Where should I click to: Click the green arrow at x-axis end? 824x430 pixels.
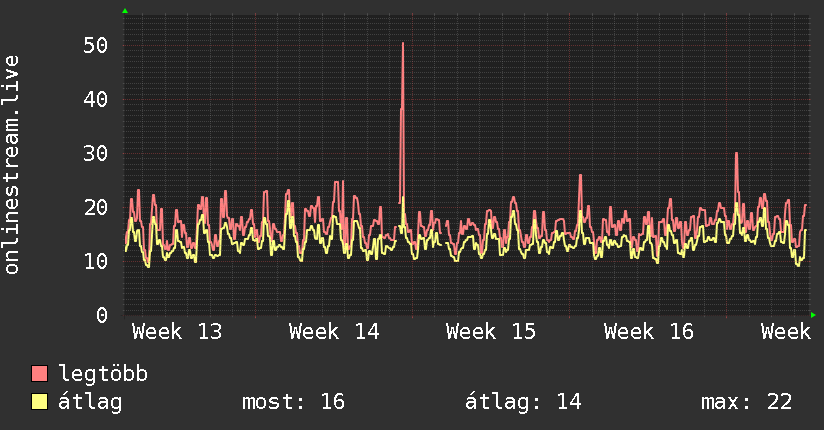pos(813,315)
